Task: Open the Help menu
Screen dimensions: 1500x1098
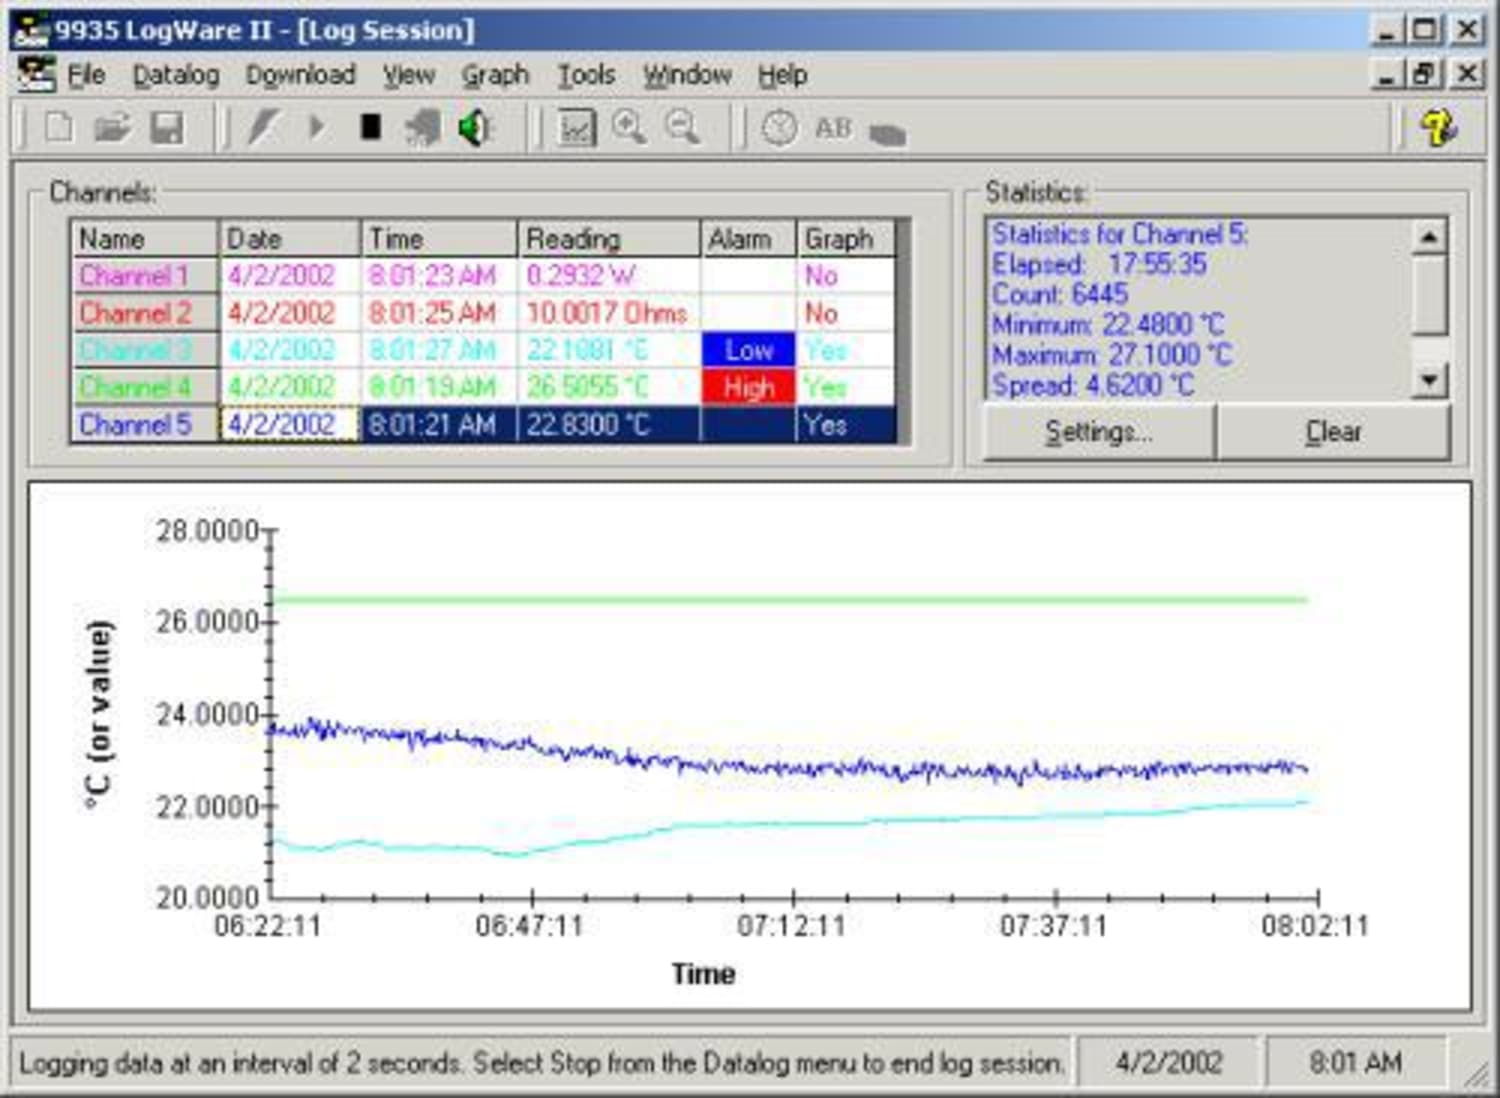Action: pos(782,75)
